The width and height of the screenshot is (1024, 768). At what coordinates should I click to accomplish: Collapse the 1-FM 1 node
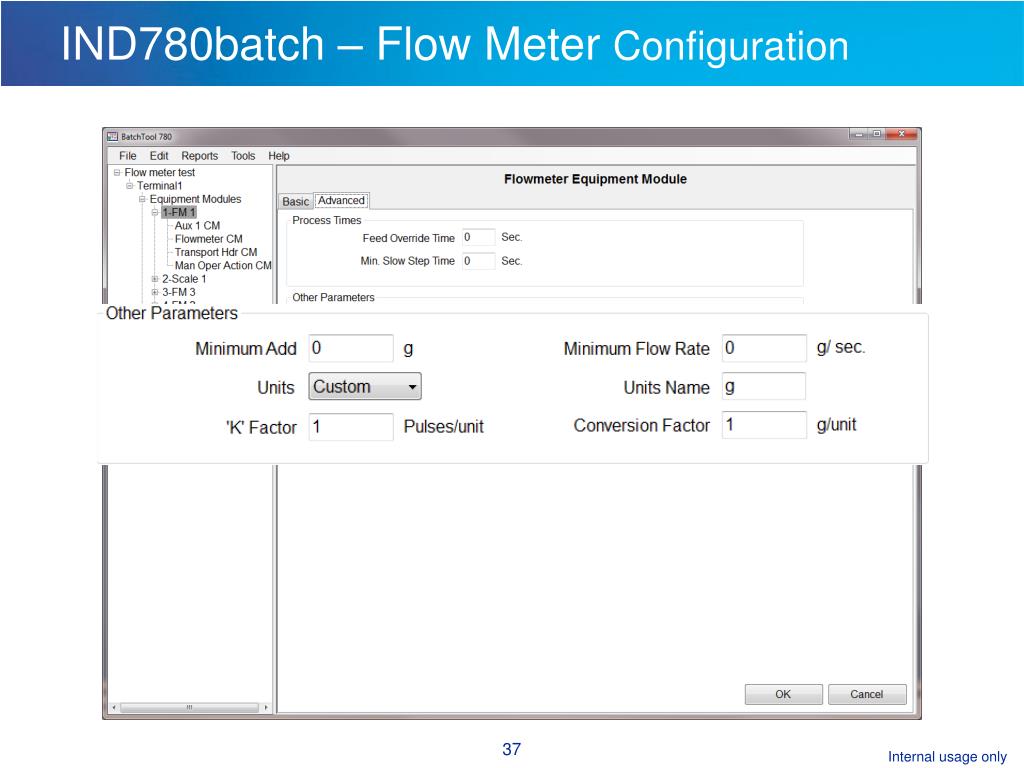[x=155, y=212]
